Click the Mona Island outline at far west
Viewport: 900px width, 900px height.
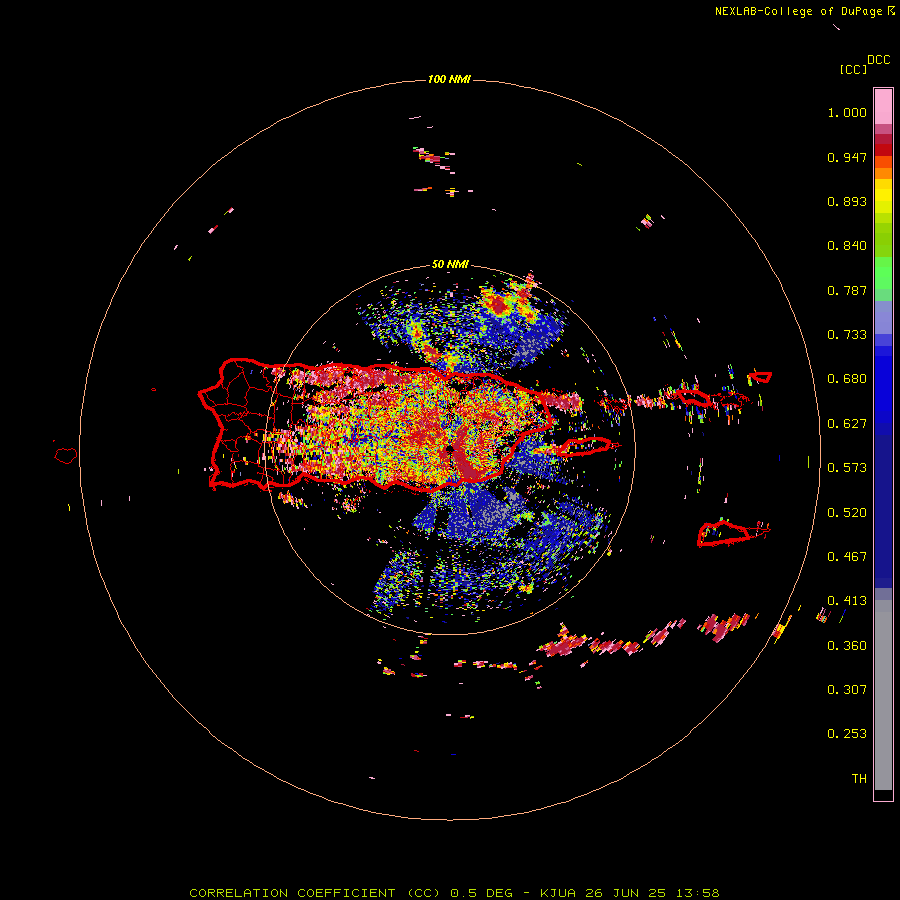[66, 455]
